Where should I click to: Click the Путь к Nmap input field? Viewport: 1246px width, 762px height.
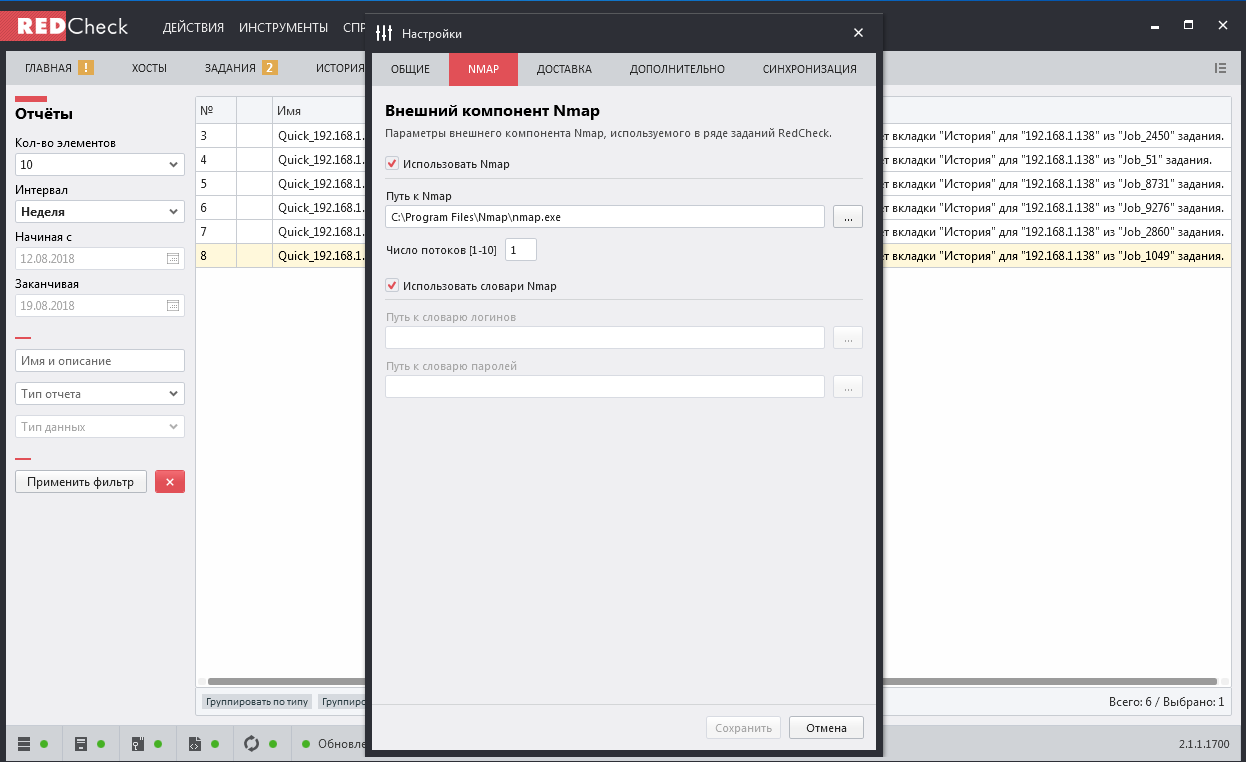(x=605, y=216)
